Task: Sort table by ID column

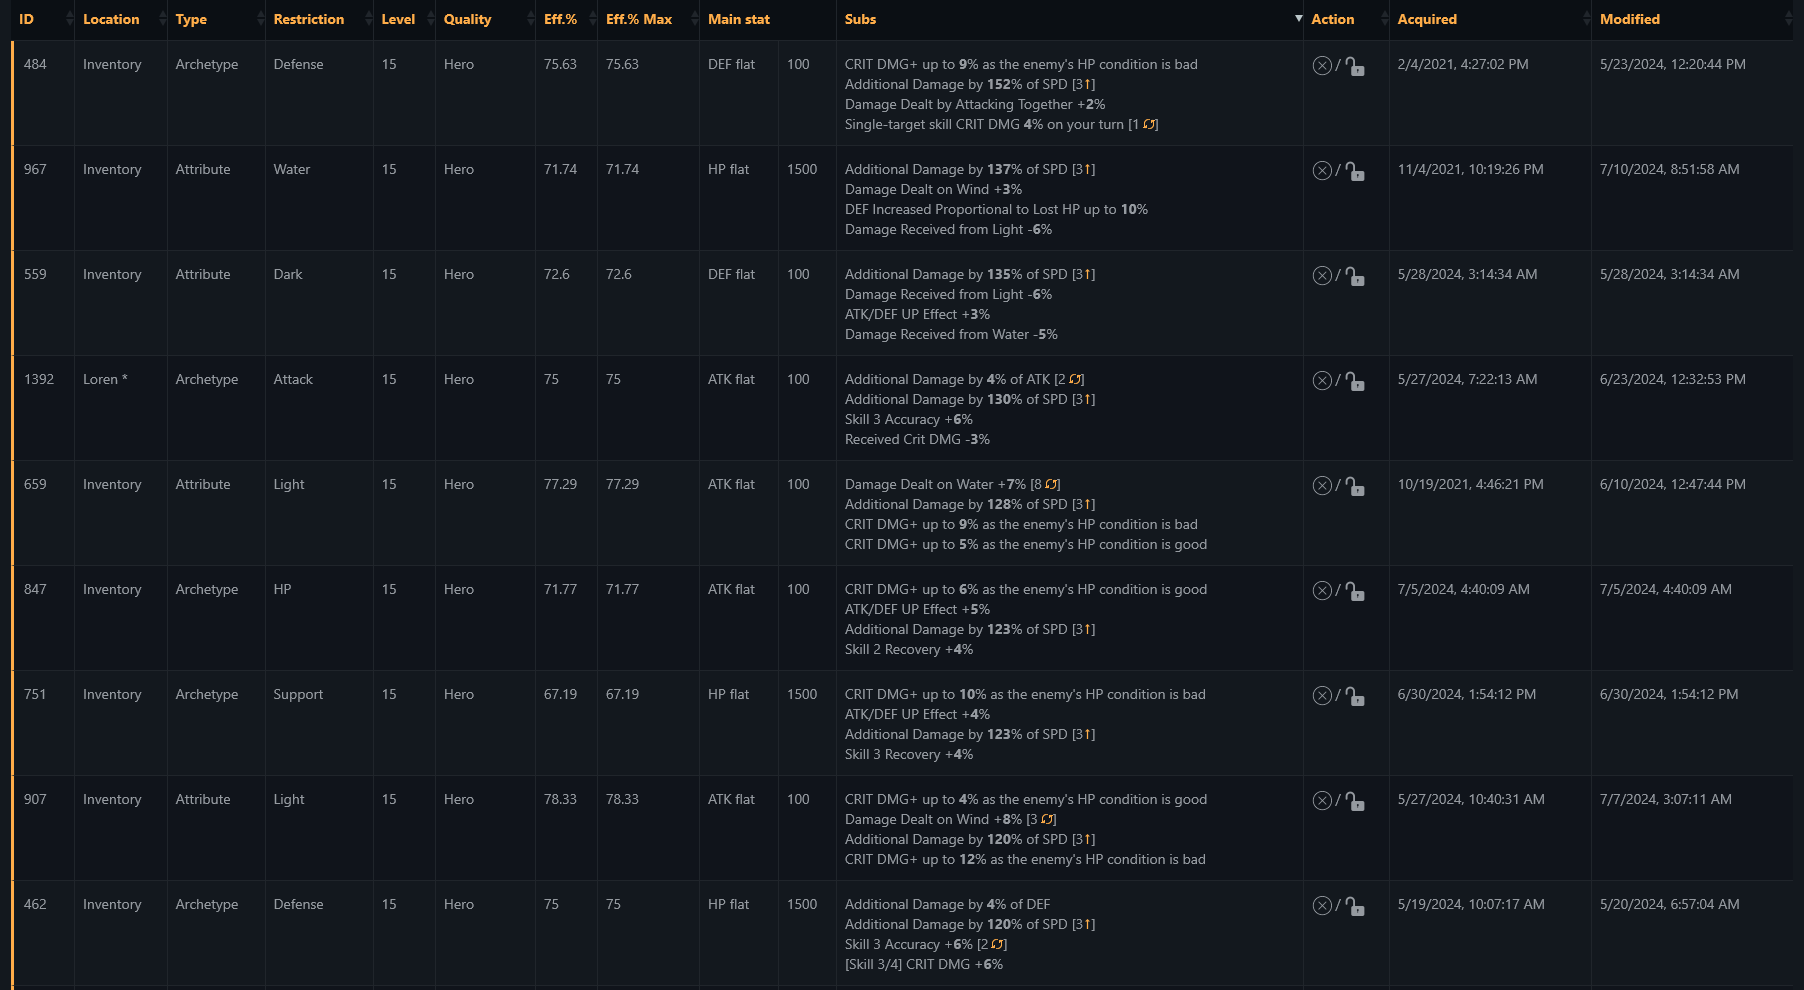Action: (26, 19)
